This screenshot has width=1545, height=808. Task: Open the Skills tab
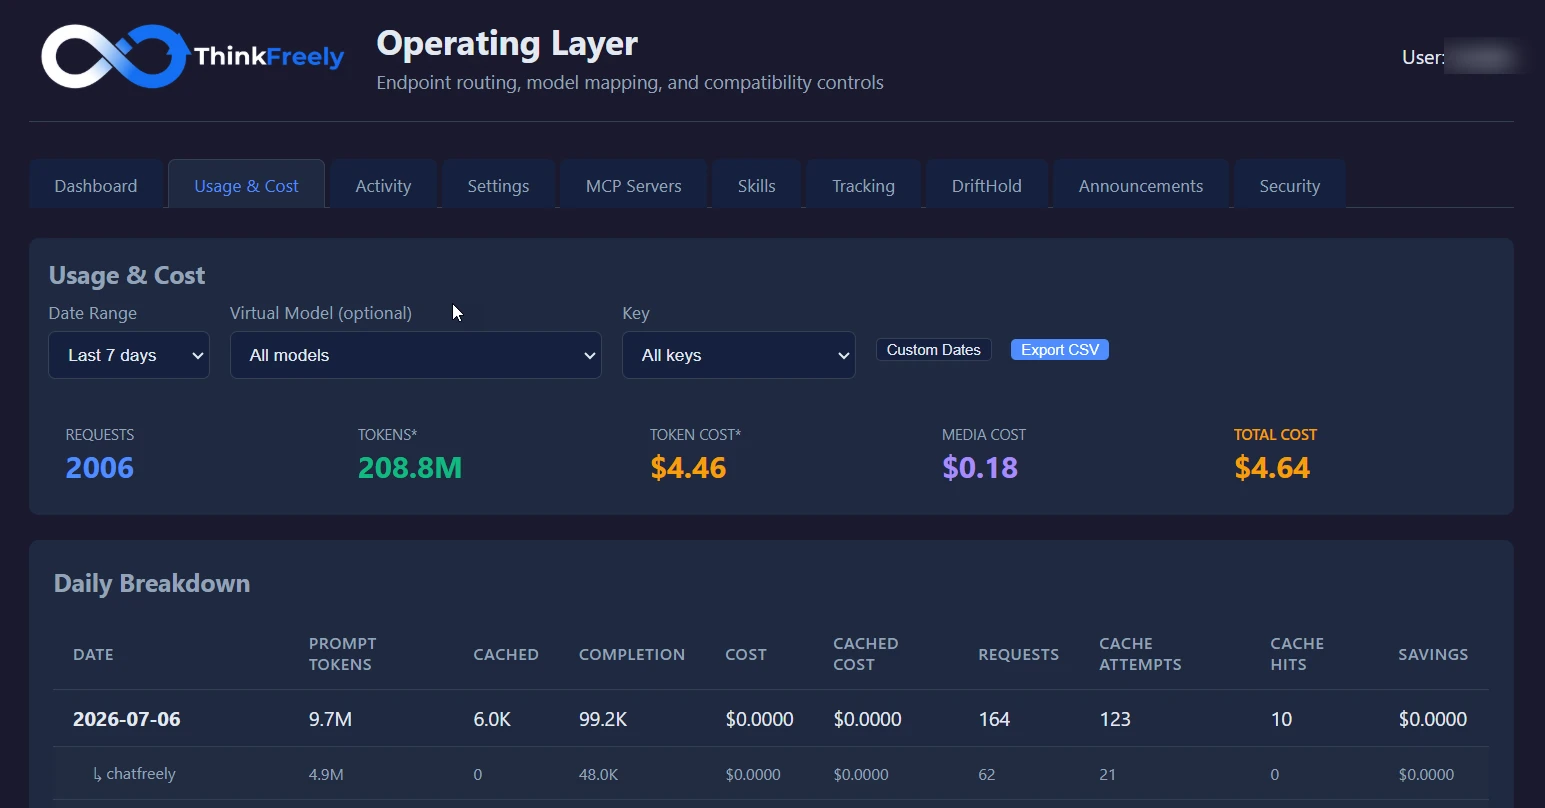(x=757, y=185)
